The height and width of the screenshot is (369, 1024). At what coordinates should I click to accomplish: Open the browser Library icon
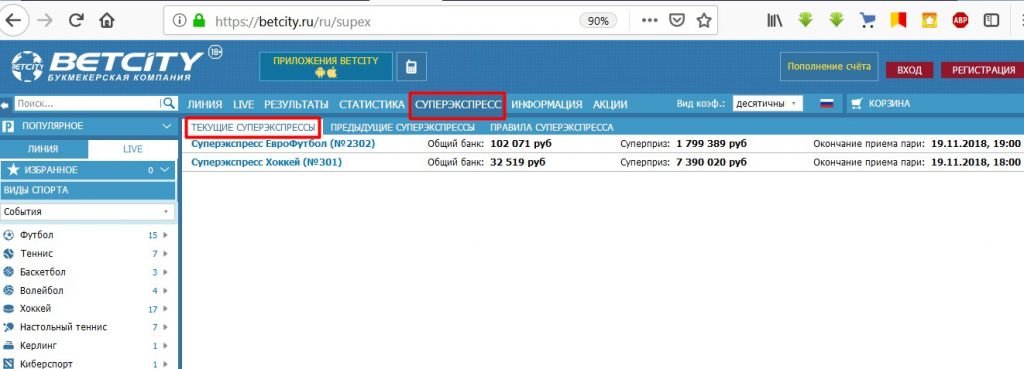pos(775,21)
